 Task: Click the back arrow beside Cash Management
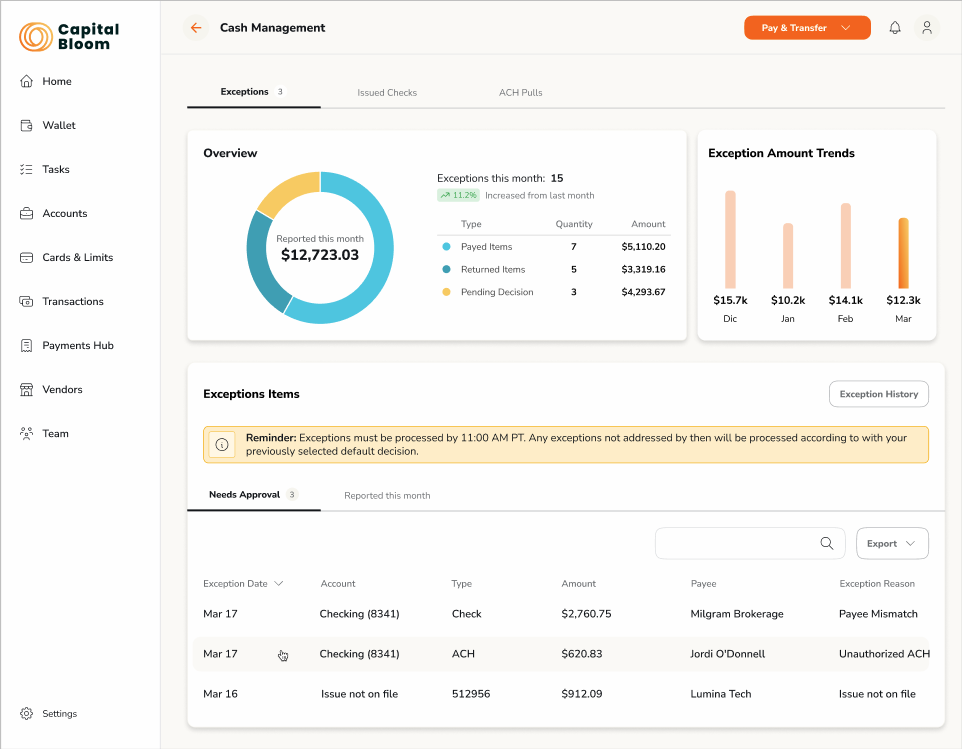pyautogui.click(x=196, y=28)
